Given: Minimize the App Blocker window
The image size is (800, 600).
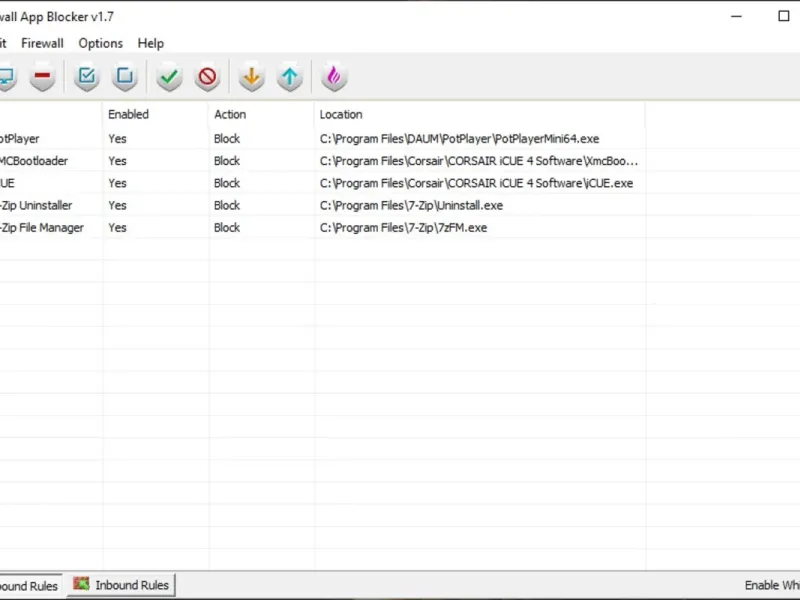Looking at the screenshot, I should pos(736,16).
